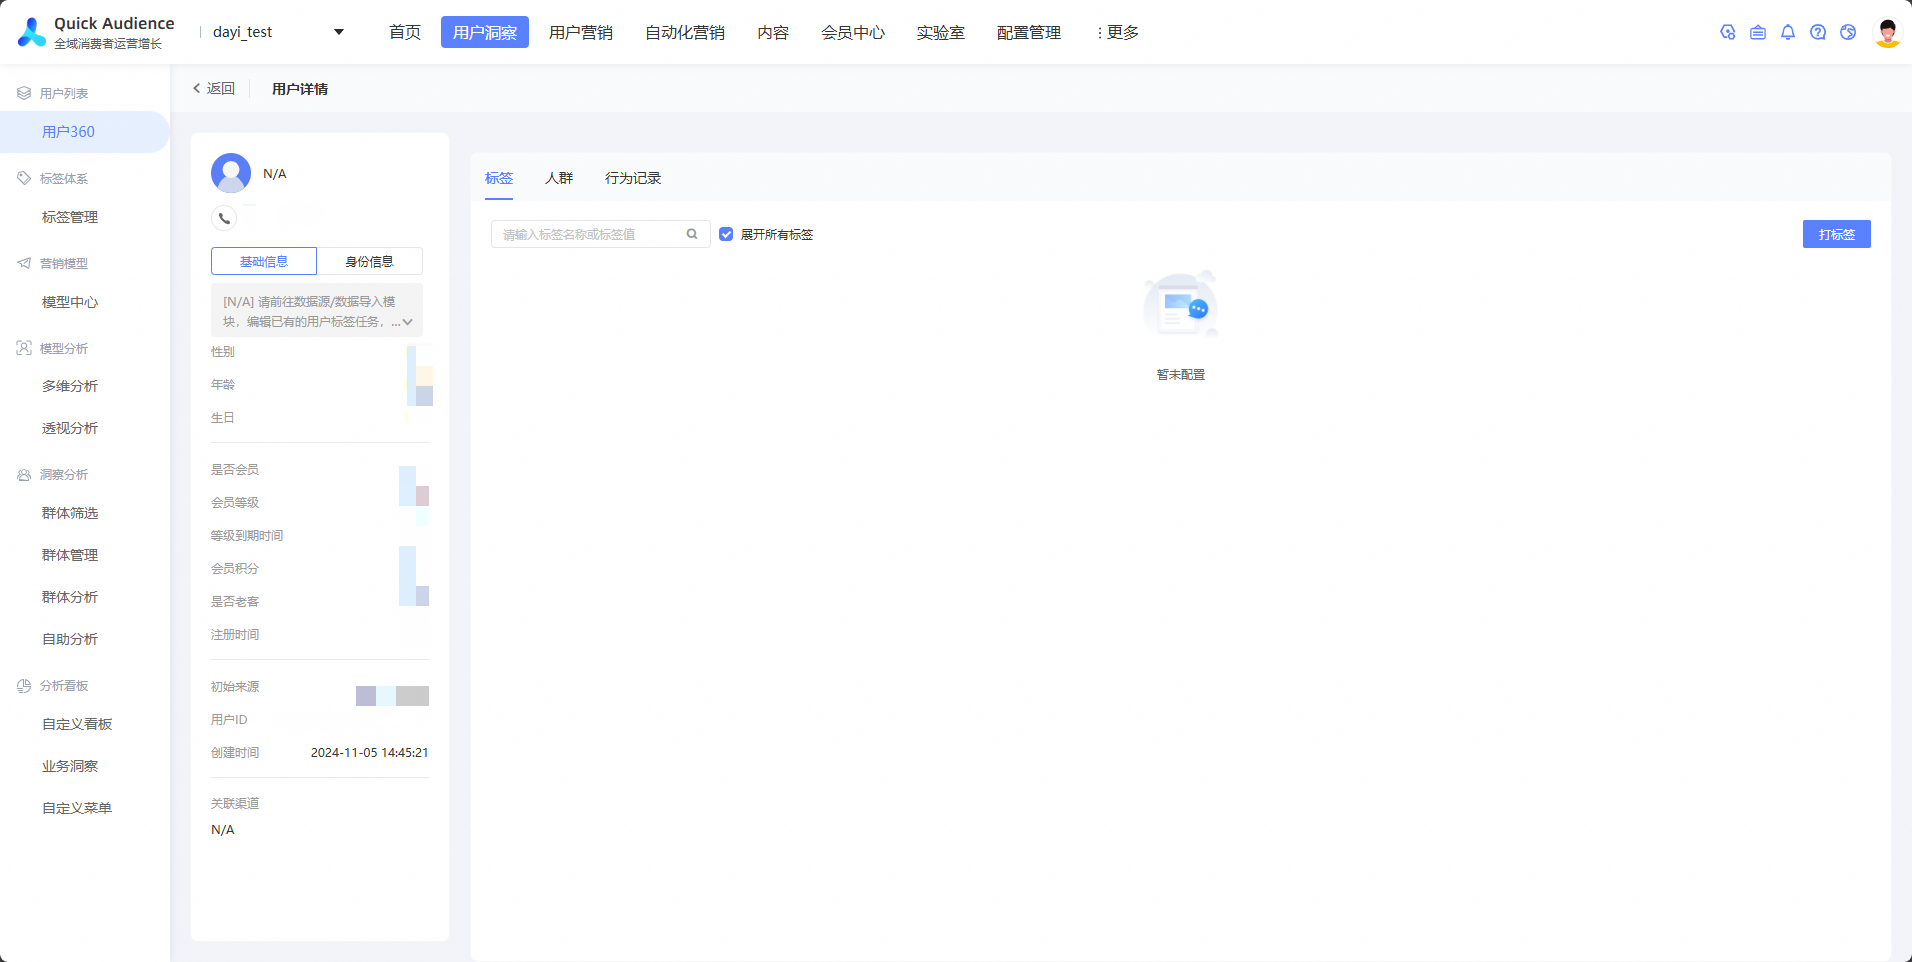The image size is (1912, 962).
Task: Click the Quick Audience logo
Action: tap(96, 32)
